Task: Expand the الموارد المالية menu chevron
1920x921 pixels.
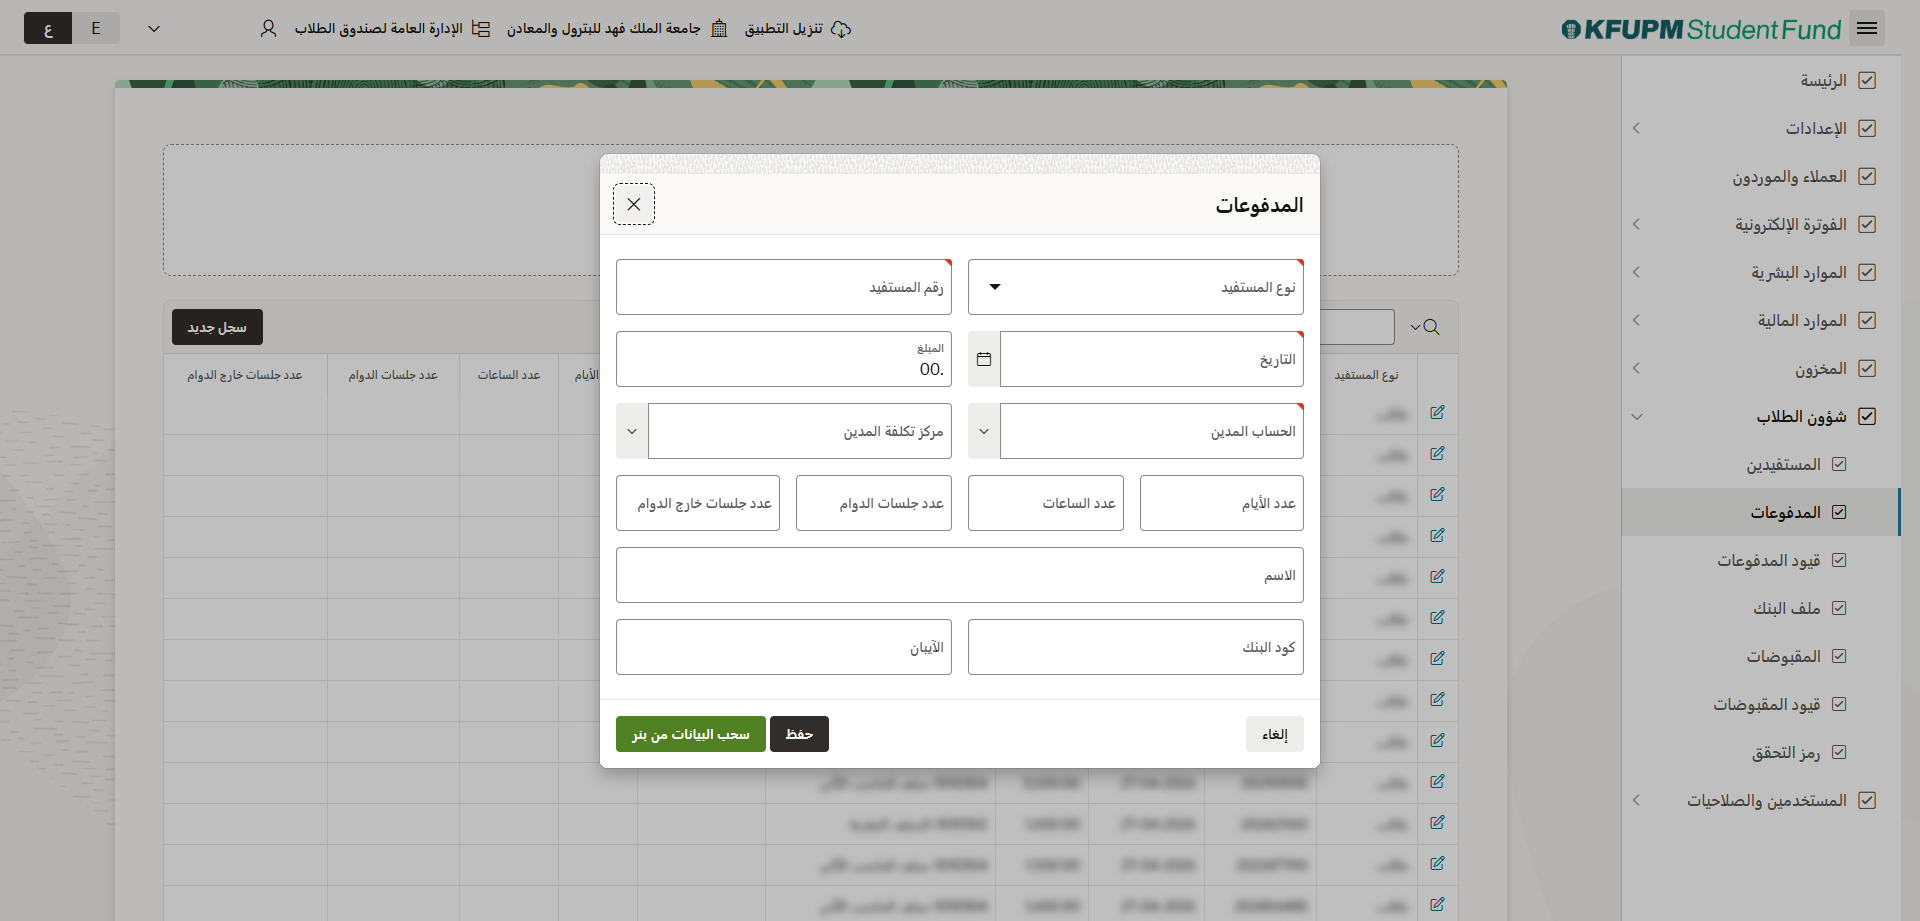Action: 1637,320
